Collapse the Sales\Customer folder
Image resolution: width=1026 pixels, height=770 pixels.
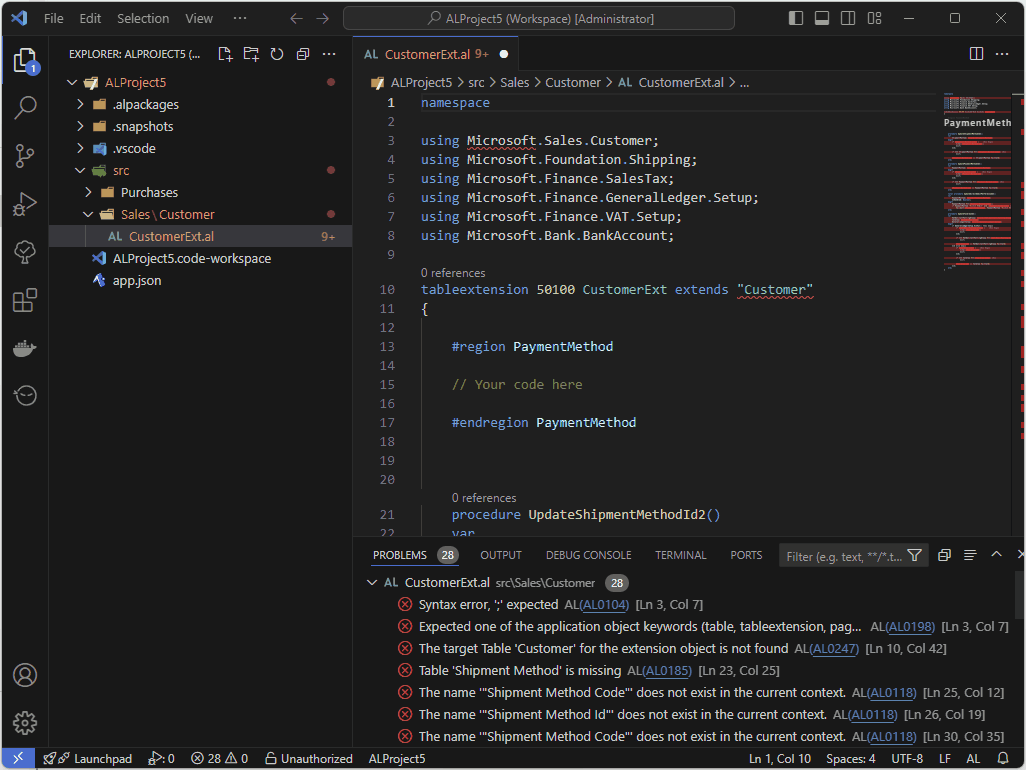(88, 215)
